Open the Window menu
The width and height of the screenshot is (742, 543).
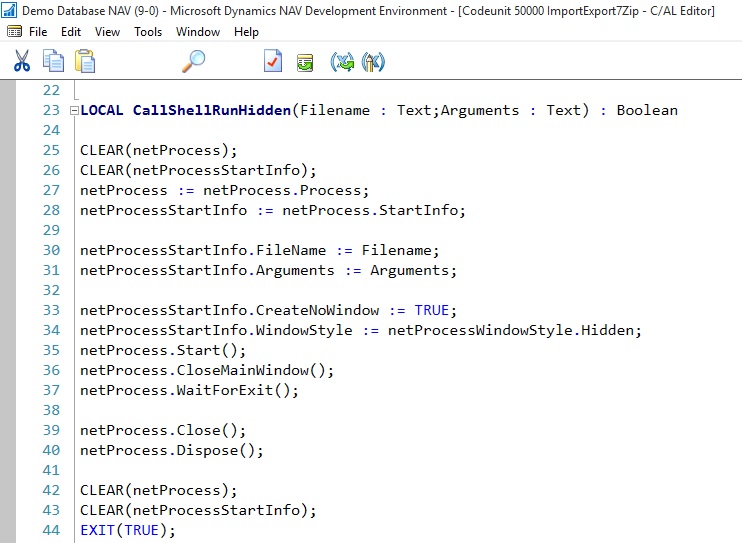(198, 32)
